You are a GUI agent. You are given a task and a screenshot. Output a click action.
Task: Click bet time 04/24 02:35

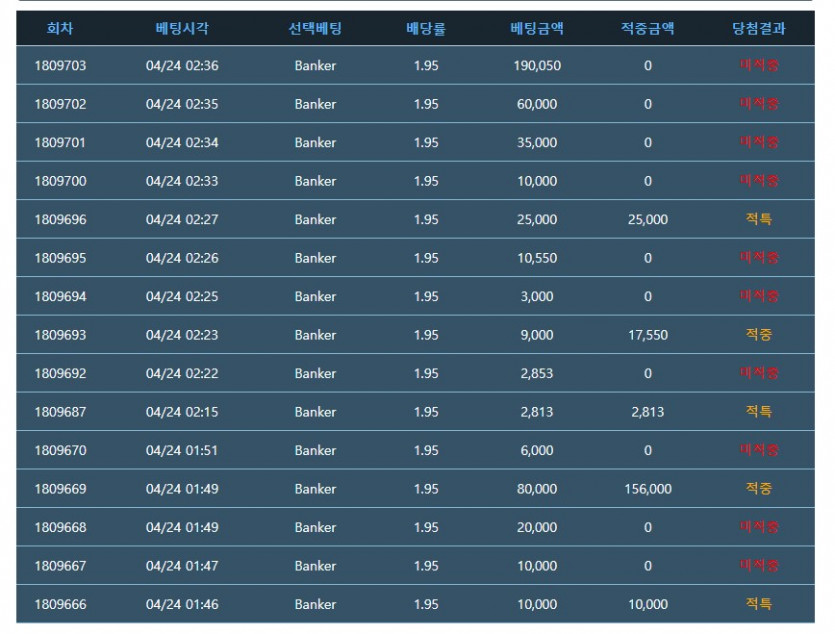[x=182, y=104]
